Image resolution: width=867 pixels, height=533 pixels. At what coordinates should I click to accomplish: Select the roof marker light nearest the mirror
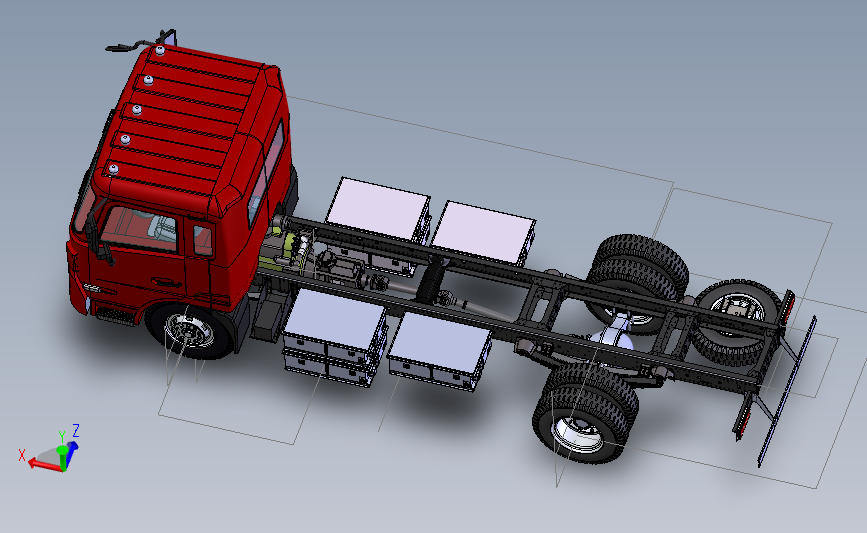(x=160, y=51)
